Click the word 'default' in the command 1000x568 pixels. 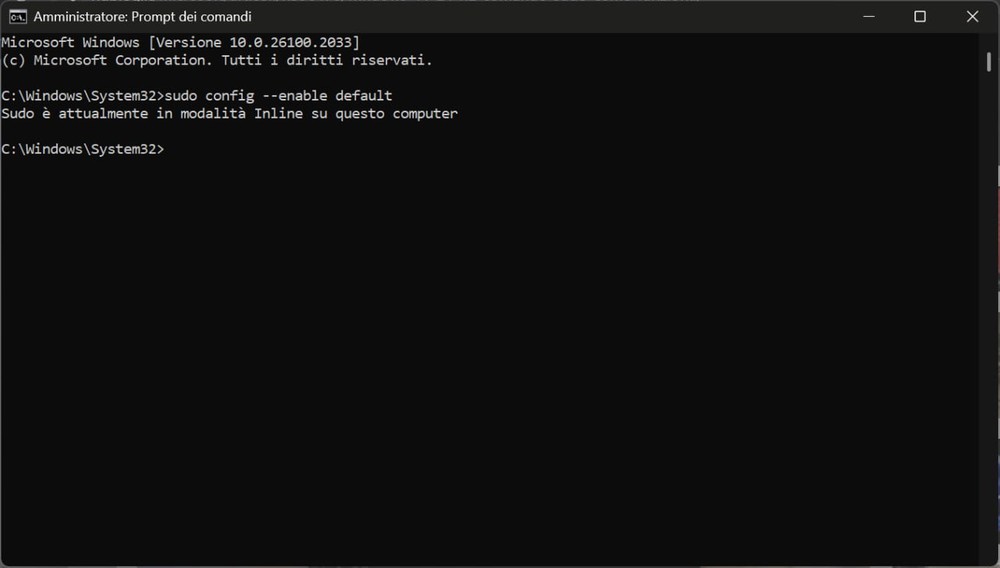(x=364, y=96)
